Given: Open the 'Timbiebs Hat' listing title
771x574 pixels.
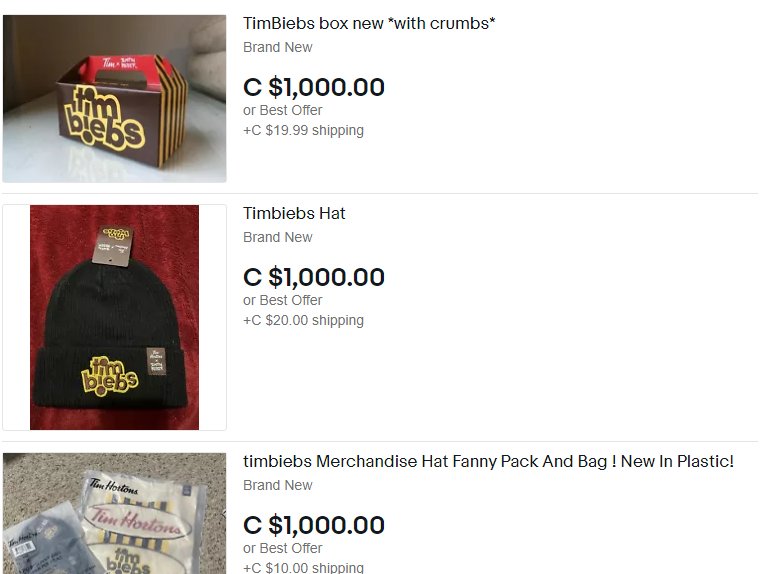Looking at the screenshot, I should pos(294,213).
